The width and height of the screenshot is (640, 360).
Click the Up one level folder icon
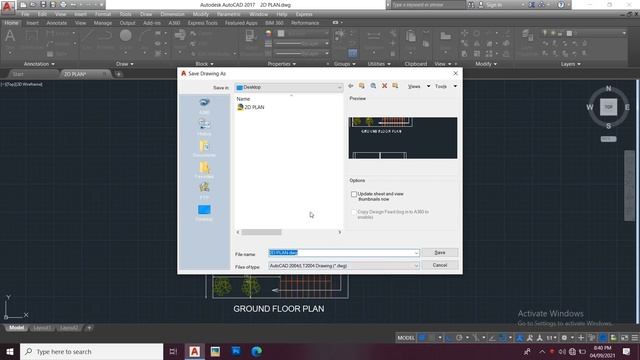[362, 86]
